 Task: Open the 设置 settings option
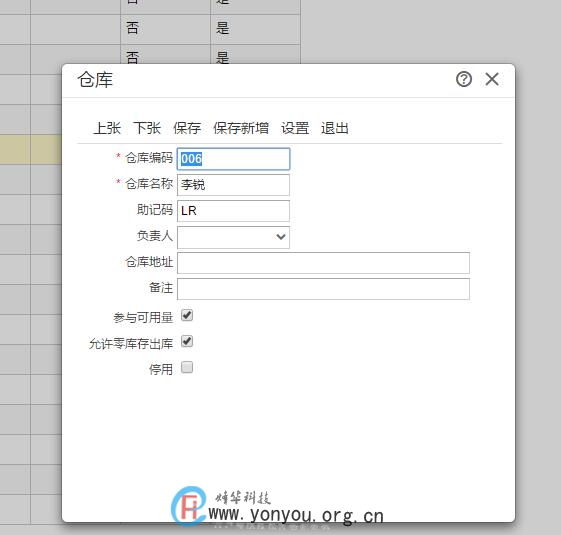[295, 128]
